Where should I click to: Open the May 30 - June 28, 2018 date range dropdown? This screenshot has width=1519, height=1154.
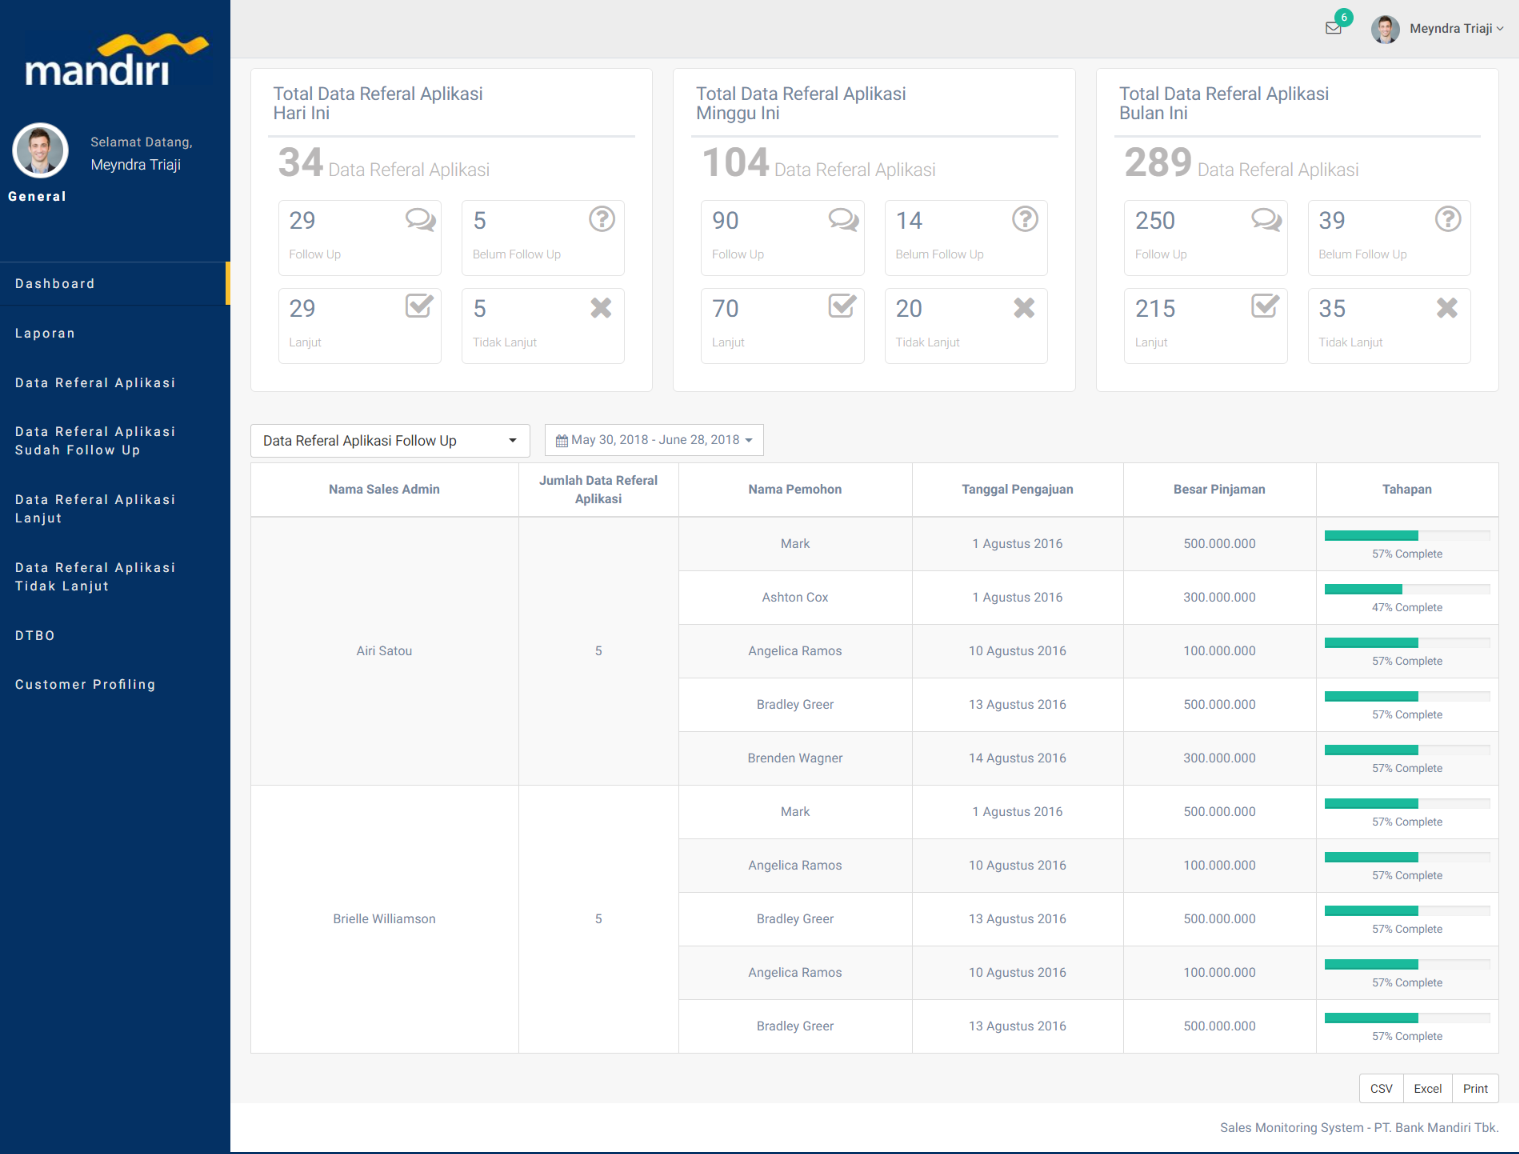[x=654, y=440]
